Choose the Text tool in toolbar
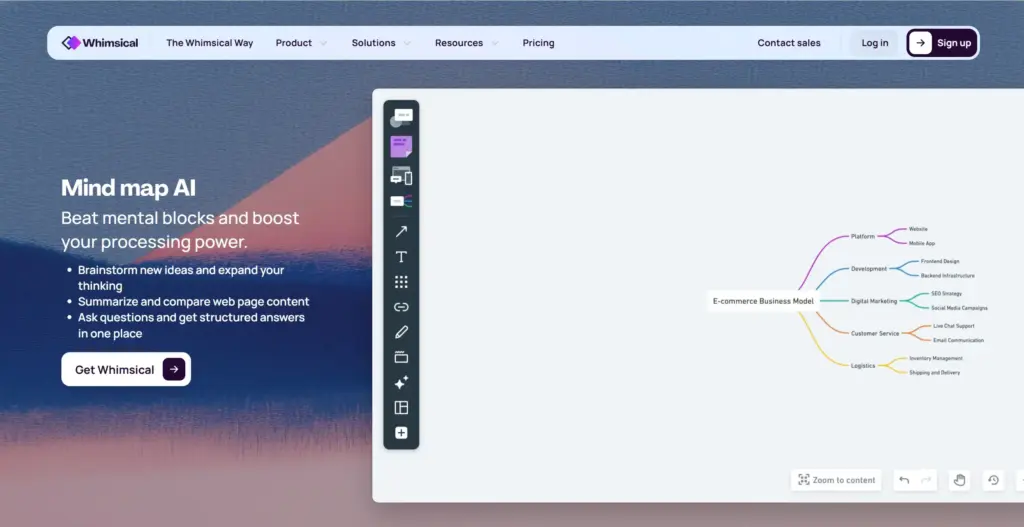The image size is (1024, 527). tap(401, 257)
